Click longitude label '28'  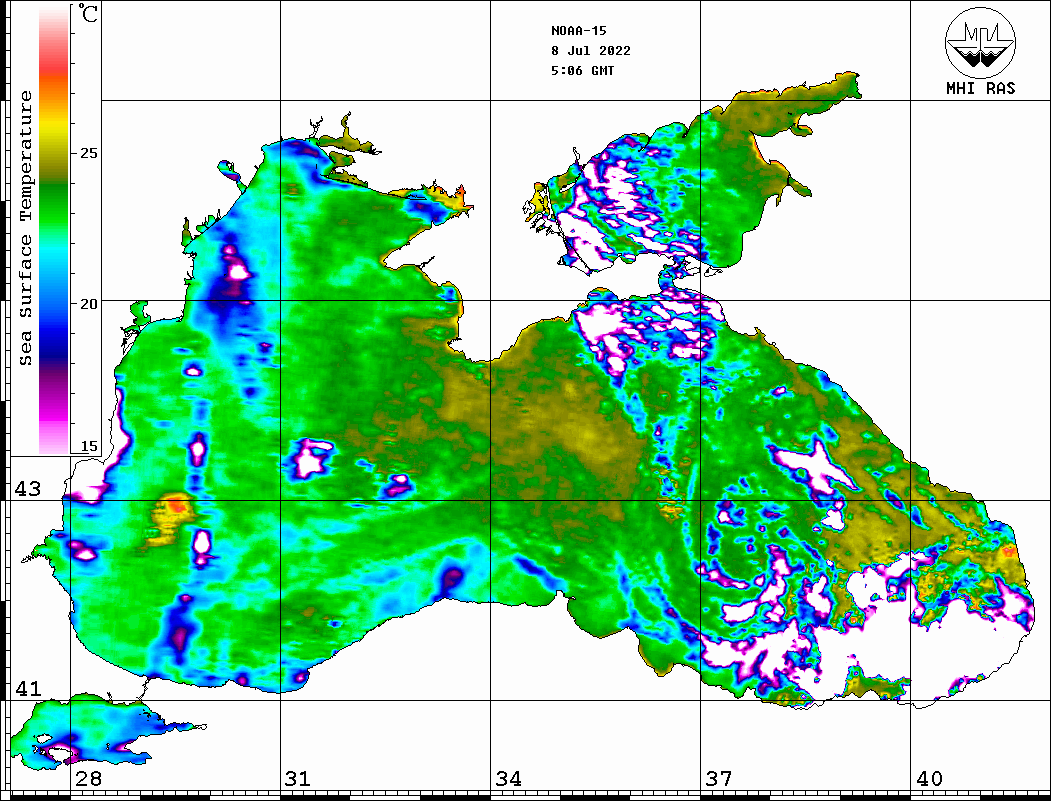[x=88, y=779]
